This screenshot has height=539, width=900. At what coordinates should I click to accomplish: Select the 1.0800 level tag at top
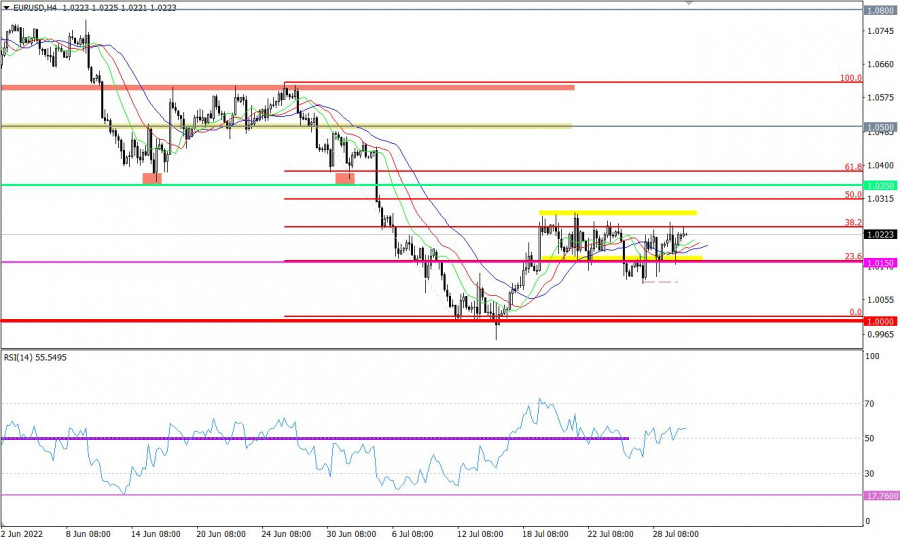click(x=880, y=10)
